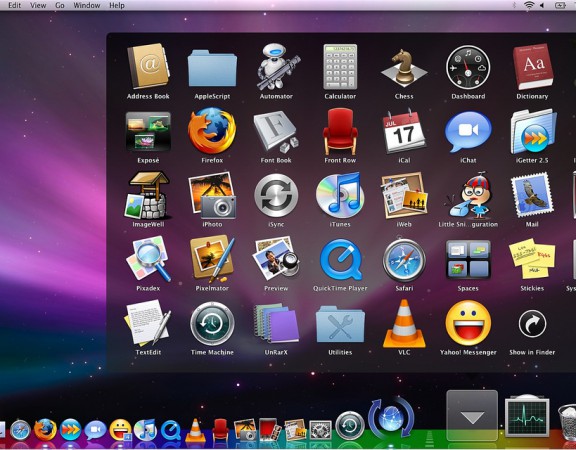Click the iGetter arrows icon in the Dock
This screenshot has width=576, height=450.
[x=70, y=429]
